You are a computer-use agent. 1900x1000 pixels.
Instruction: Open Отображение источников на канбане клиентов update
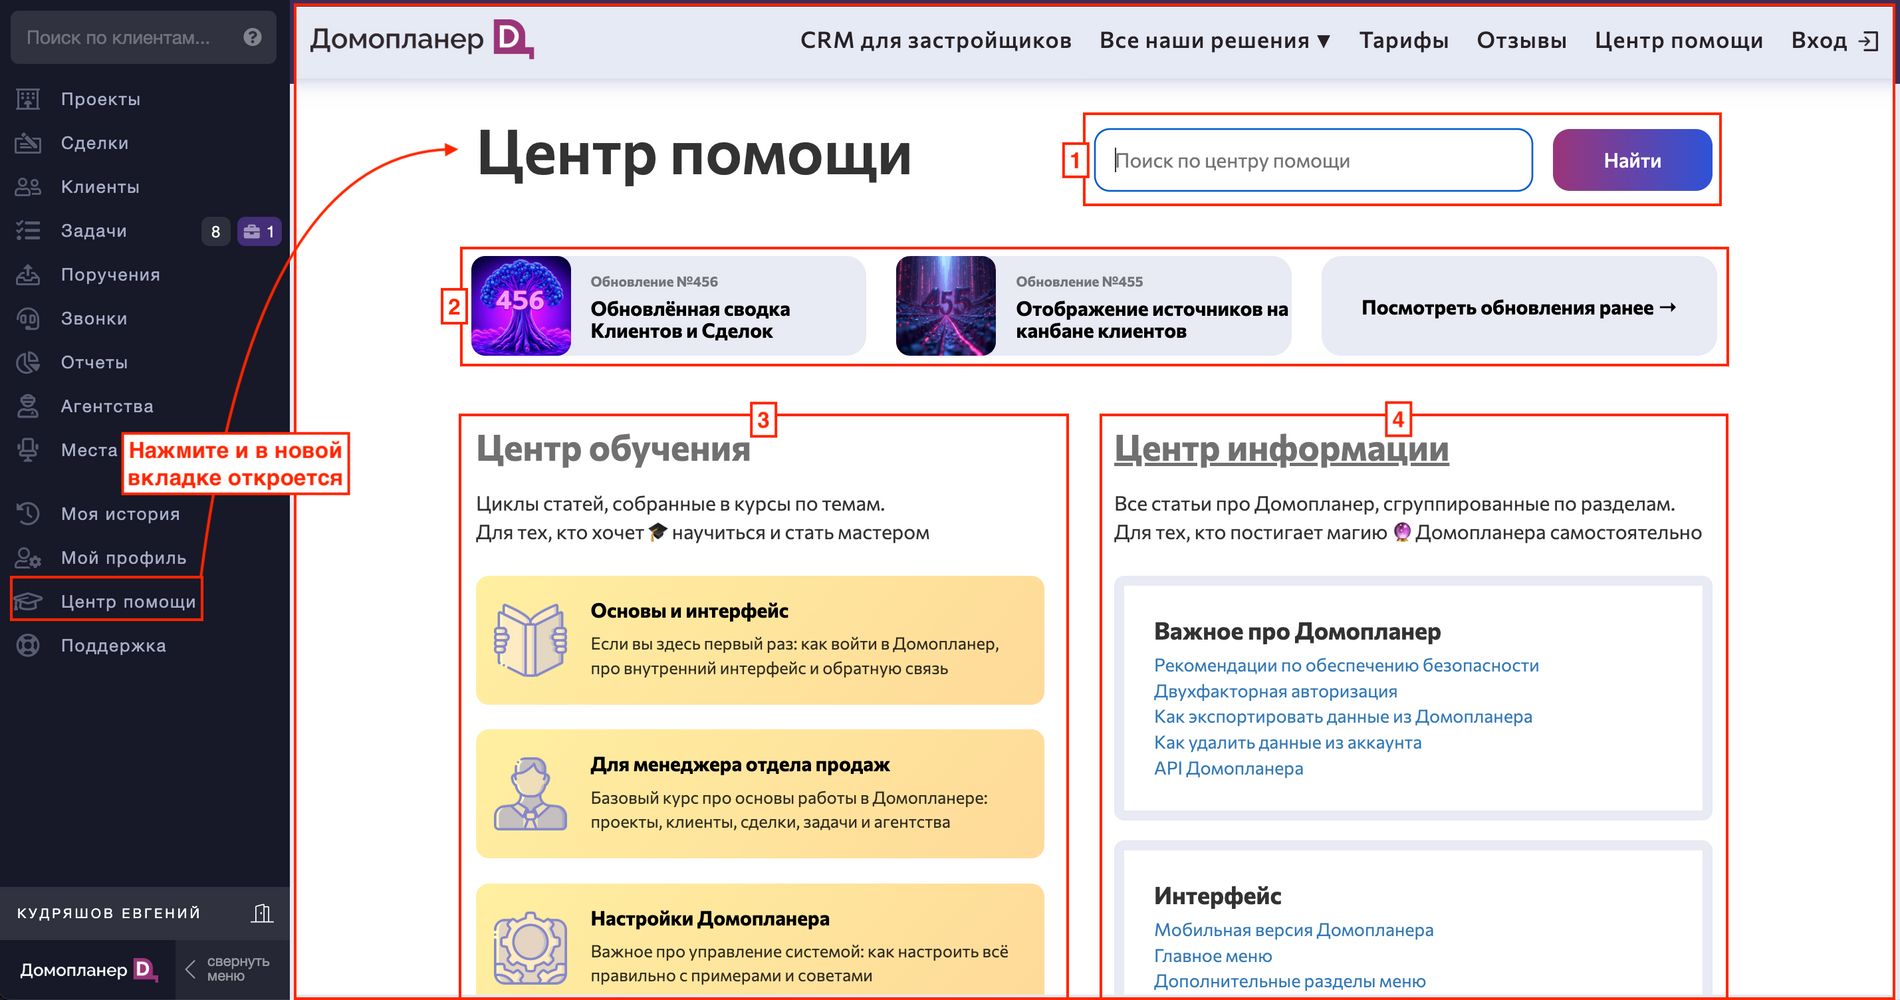click(x=1152, y=320)
